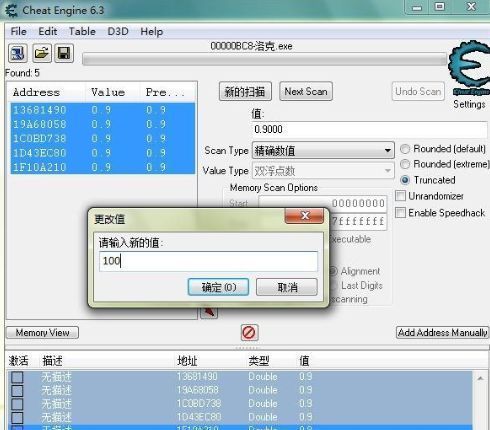
Task: Cancel with the 取消 button
Action: [287, 287]
